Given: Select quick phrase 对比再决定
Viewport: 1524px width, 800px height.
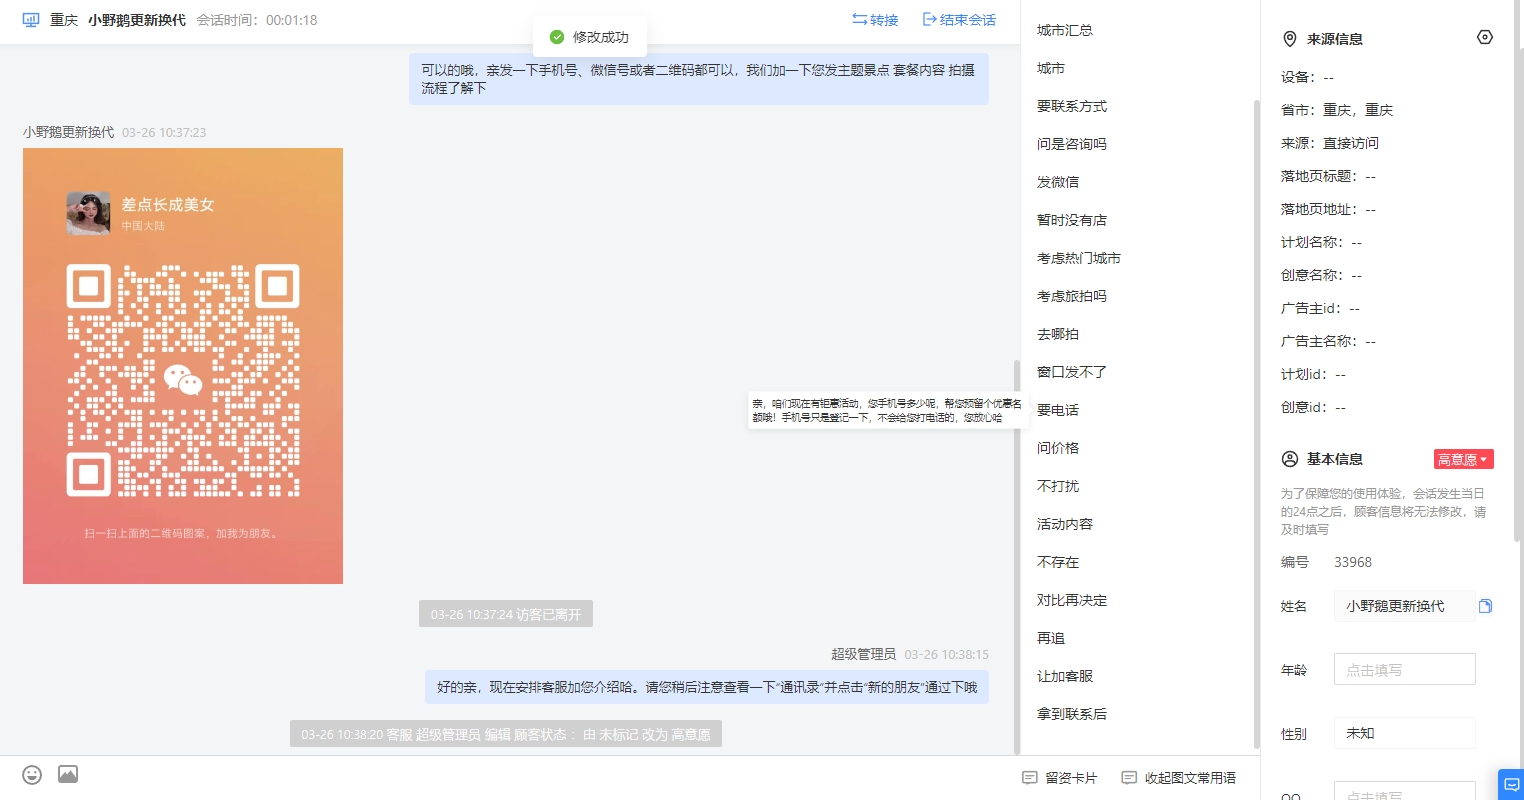Looking at the screenshot, I should click(x=1072, y=600).
